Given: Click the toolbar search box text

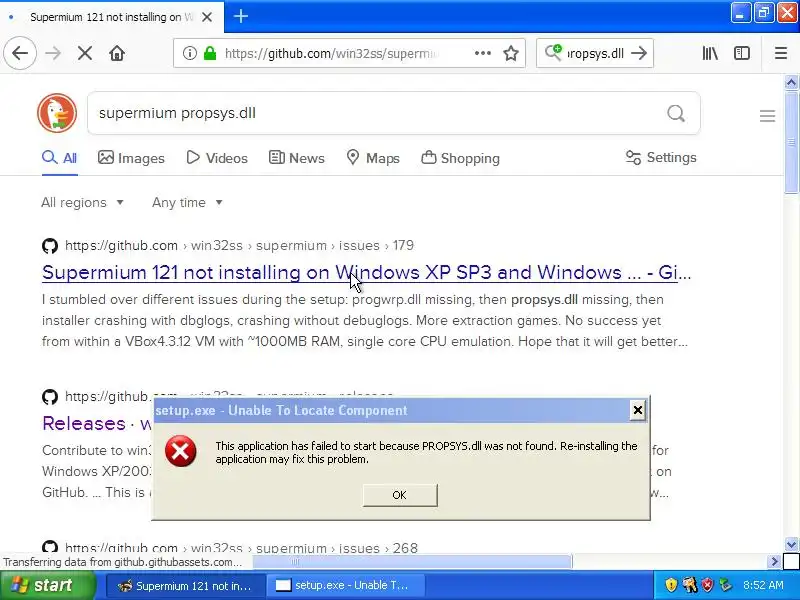Looking at the screenshot, I should tap(595, 53).
